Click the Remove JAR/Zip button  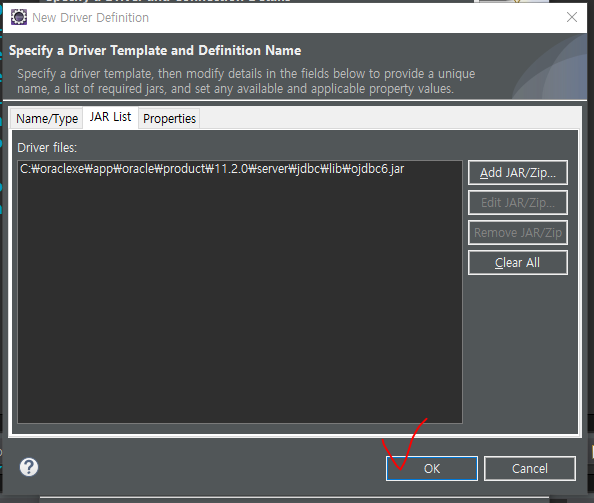[x=518, y=233]
